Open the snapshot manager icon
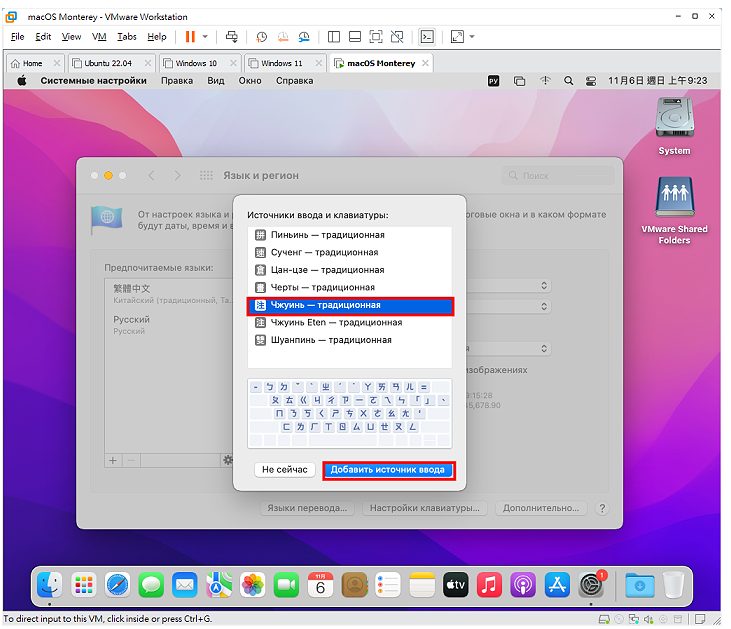Screen dimensions: 731x629 point(304,37)
